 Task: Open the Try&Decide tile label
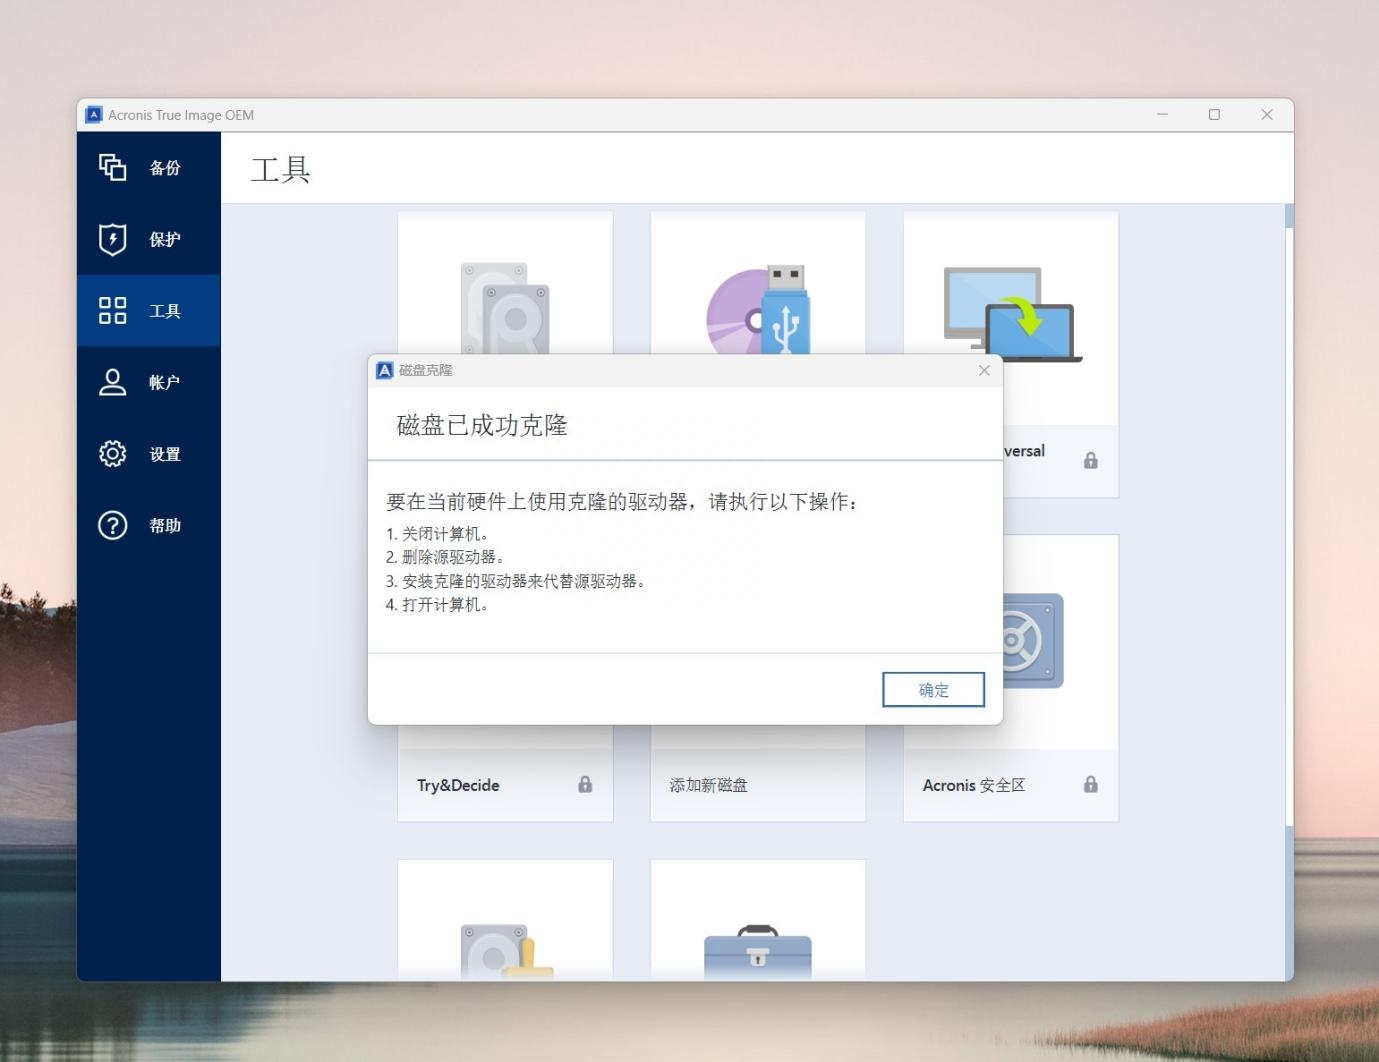tap(458, 785)
